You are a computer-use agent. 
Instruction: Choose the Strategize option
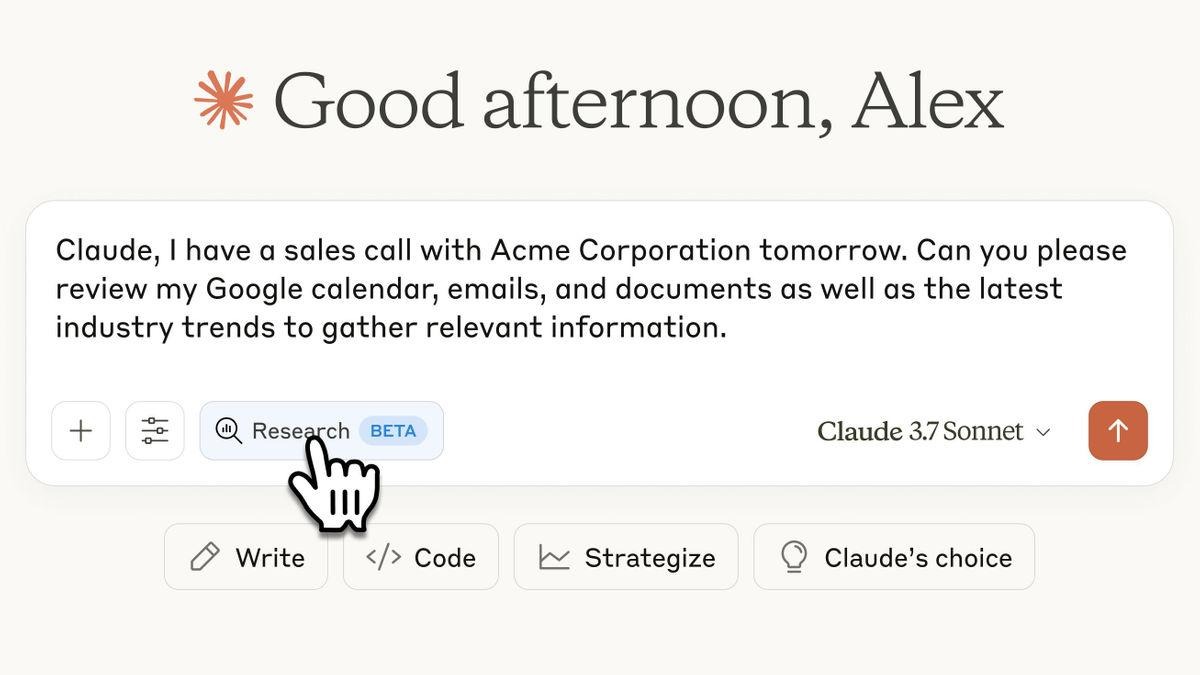[626, 555]
